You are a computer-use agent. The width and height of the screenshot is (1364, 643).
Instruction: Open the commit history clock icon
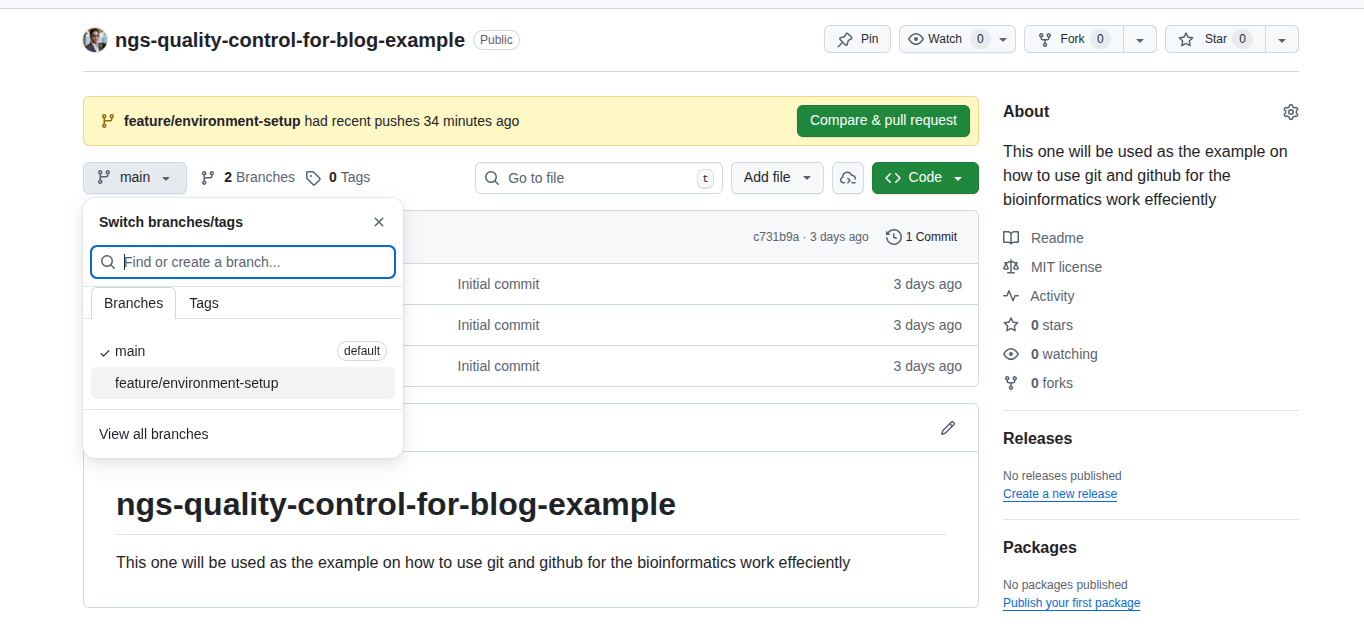pyautogui.click(x=893, y=237)
